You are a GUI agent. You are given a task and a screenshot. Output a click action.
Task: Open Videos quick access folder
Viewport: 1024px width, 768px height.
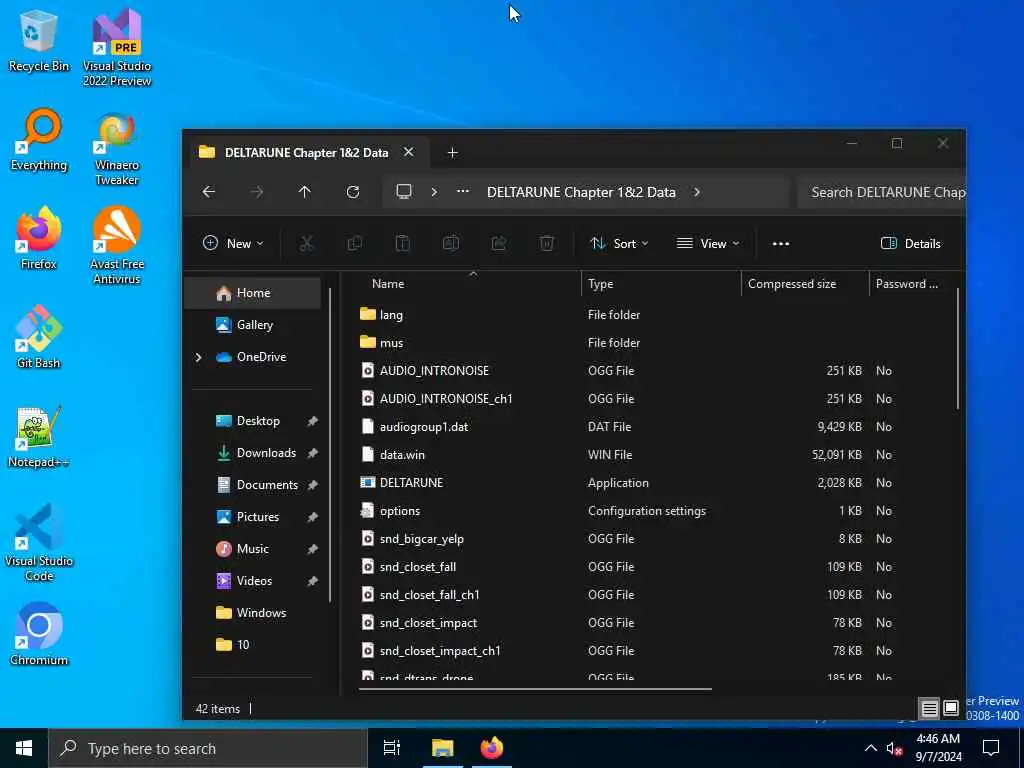click(x=253, y=581)
